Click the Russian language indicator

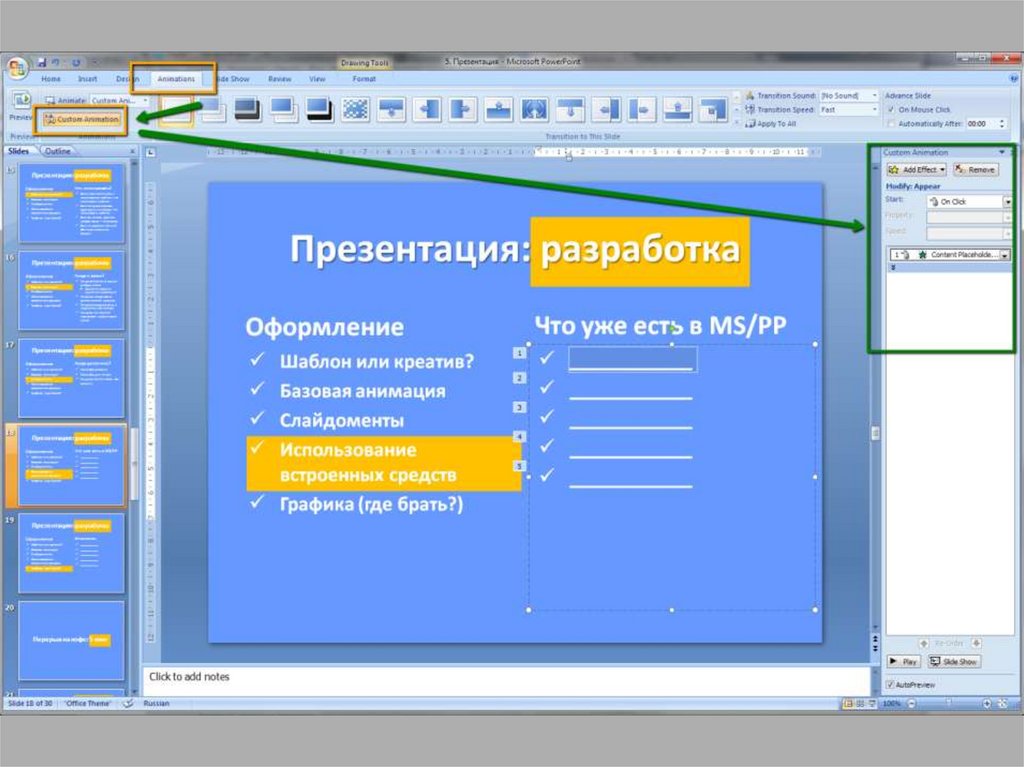point(157,704)
